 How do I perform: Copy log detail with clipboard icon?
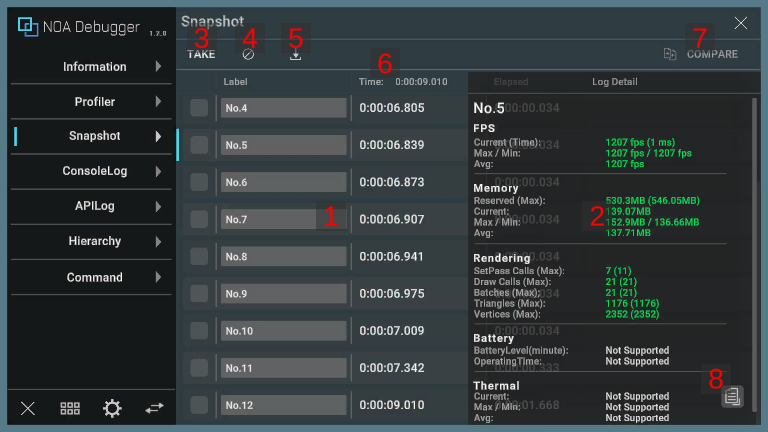733,397
